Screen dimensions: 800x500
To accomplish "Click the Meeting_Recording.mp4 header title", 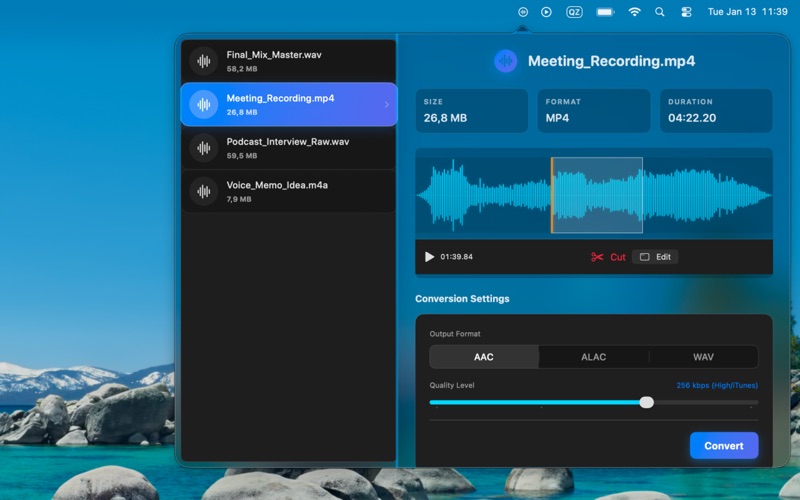I will click(x=611, y=61).
